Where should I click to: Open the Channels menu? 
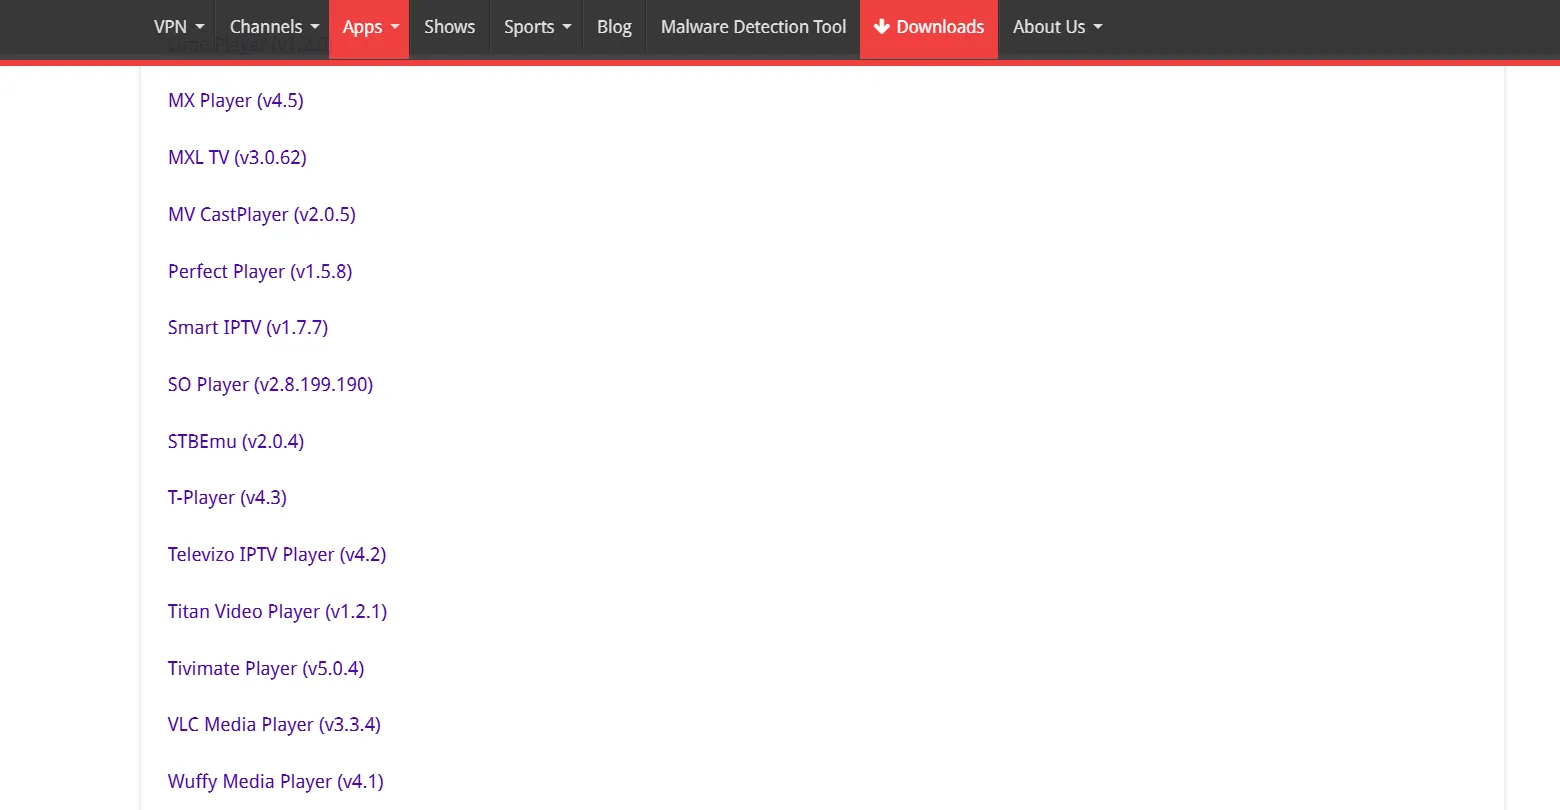coord(274,27)
